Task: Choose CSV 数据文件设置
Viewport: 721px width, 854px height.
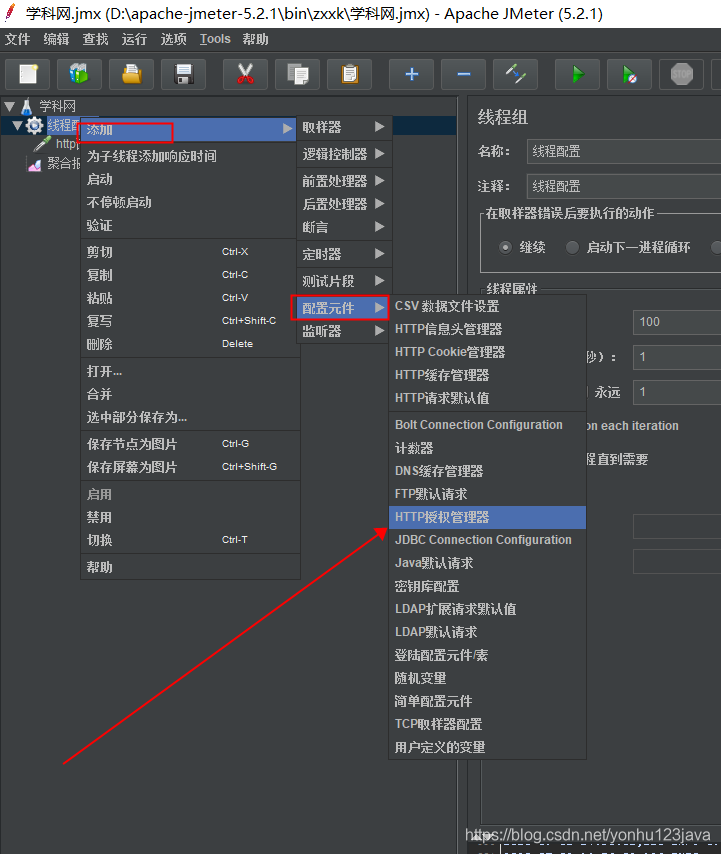Action: [x=487, y=306]
